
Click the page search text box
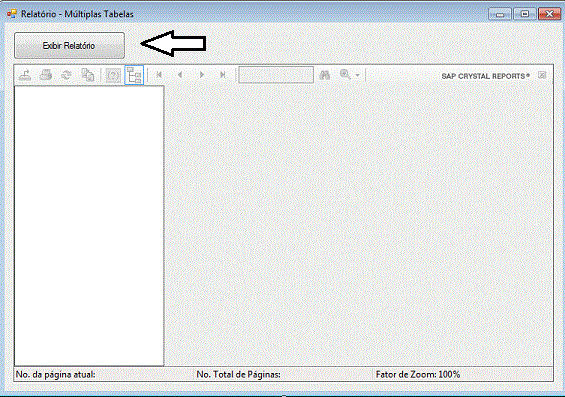coord(276,75)
